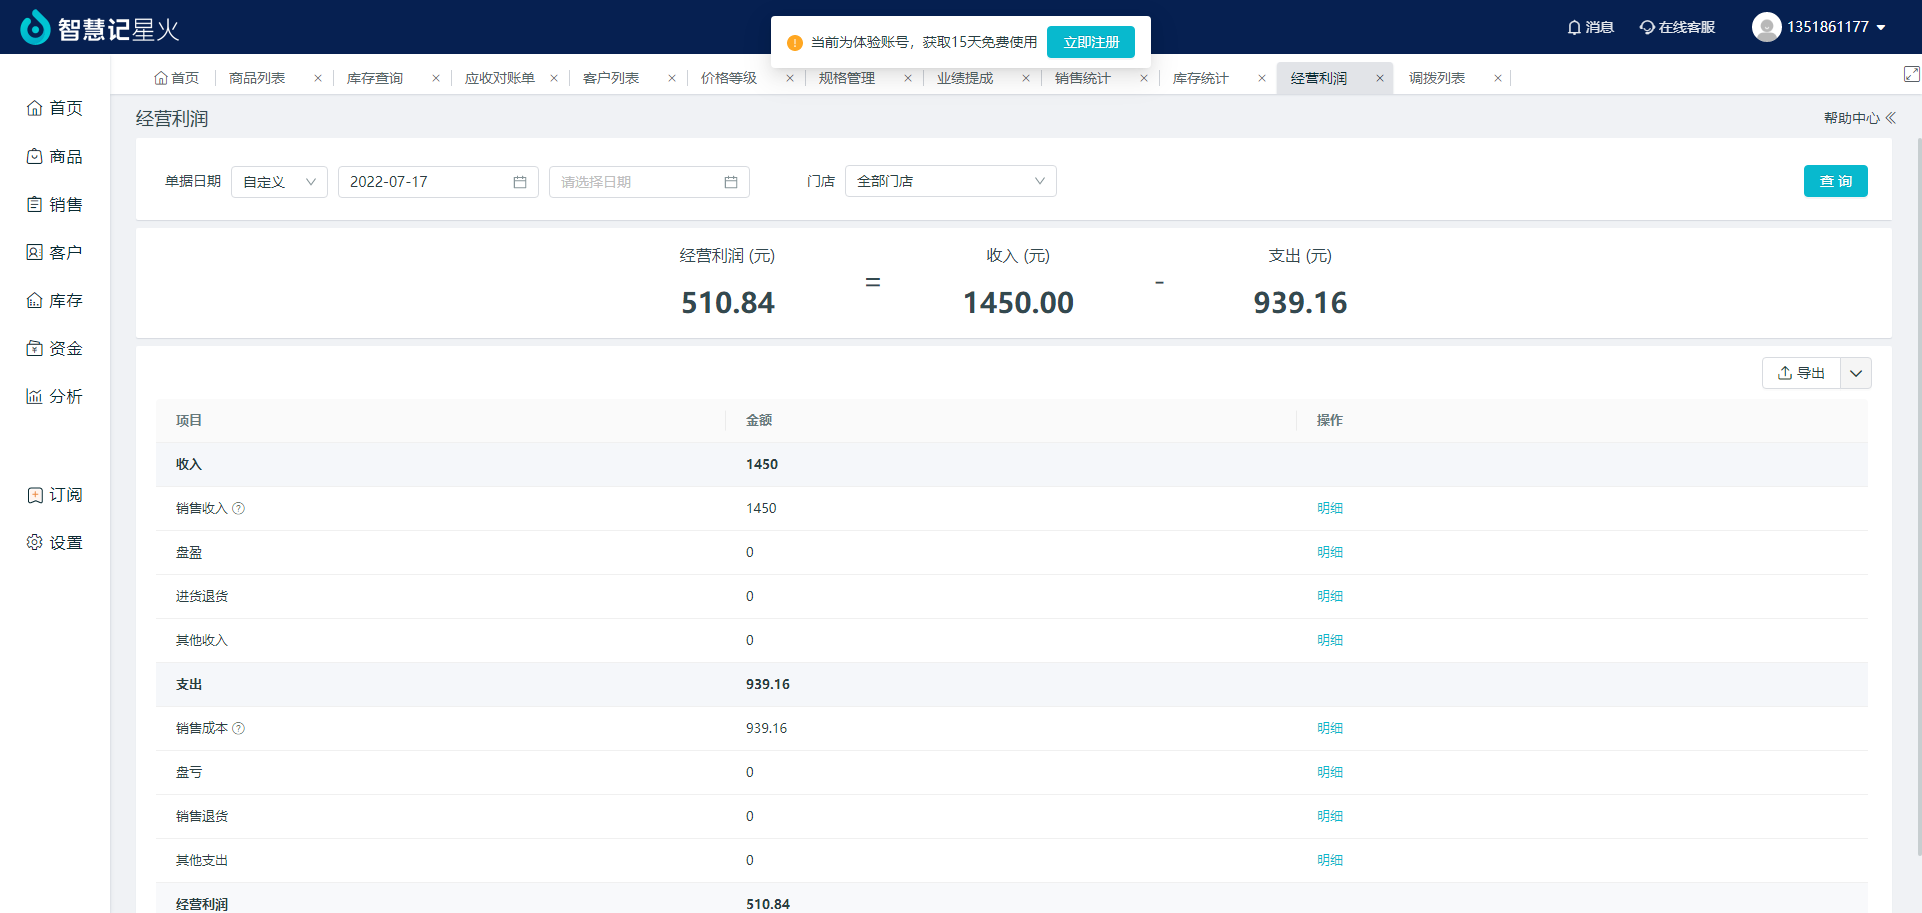Switch to the 价格等级 tab

(x=729, y=78)
